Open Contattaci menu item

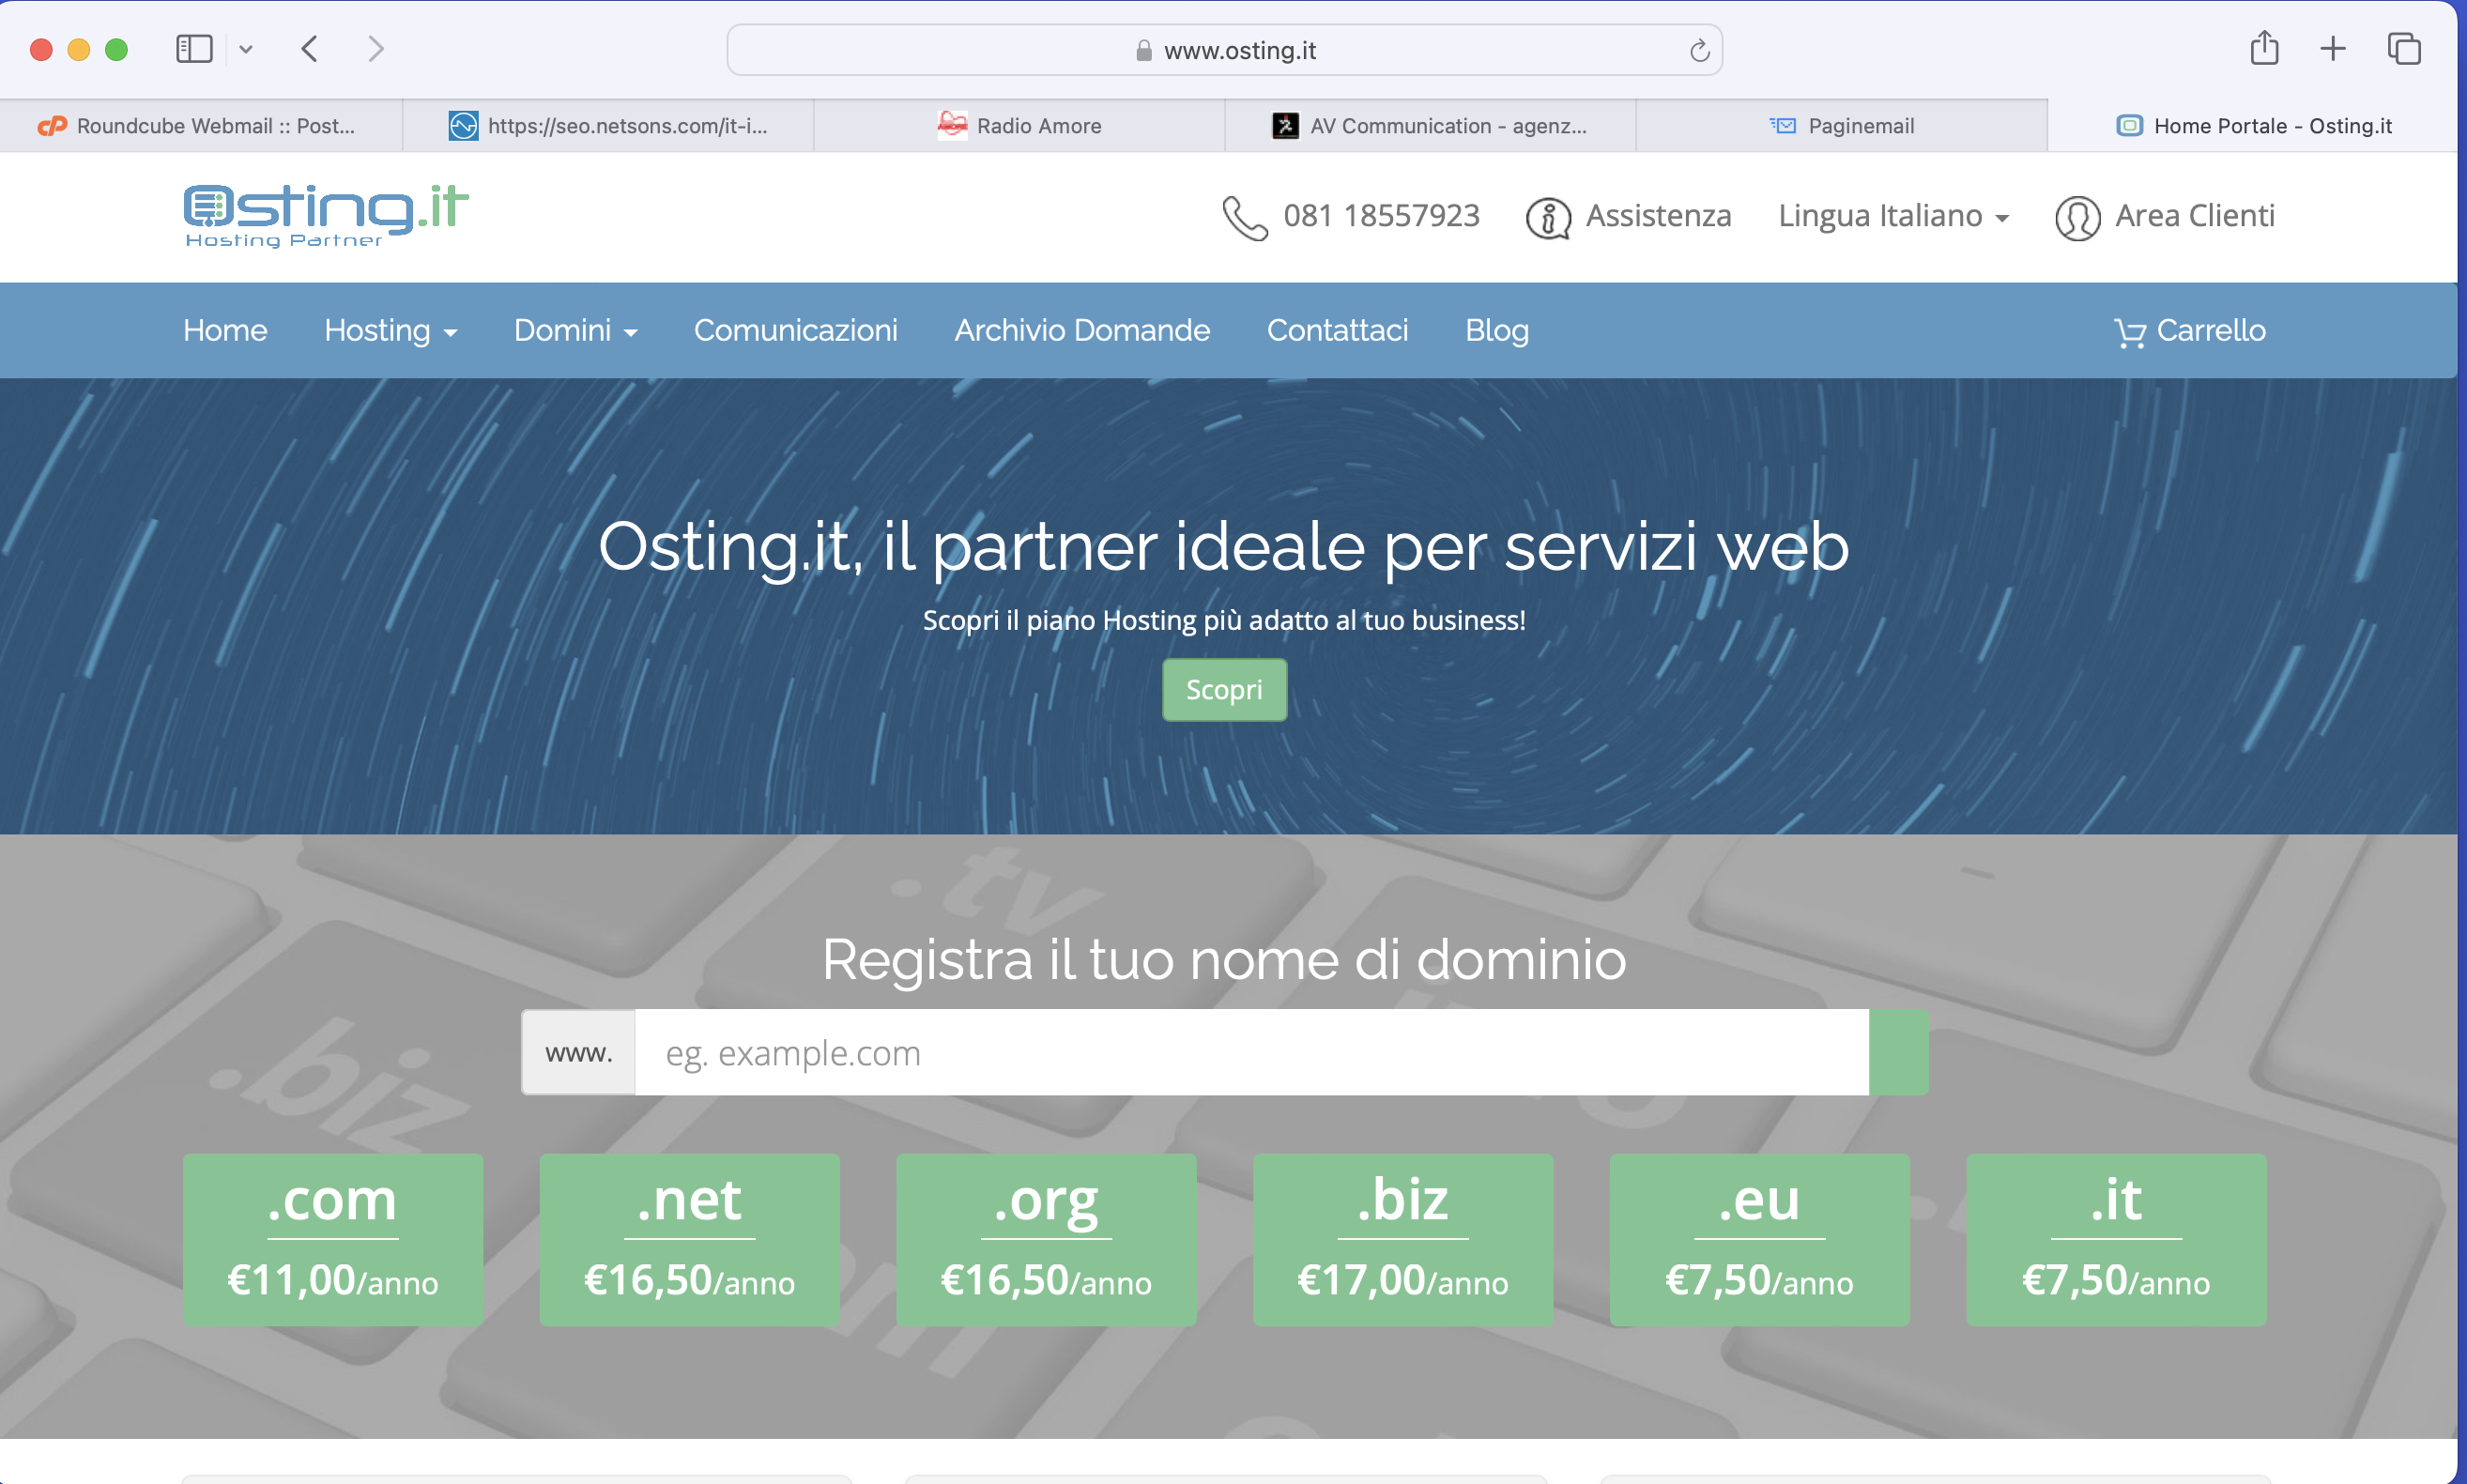click(x=1337, y=331)
